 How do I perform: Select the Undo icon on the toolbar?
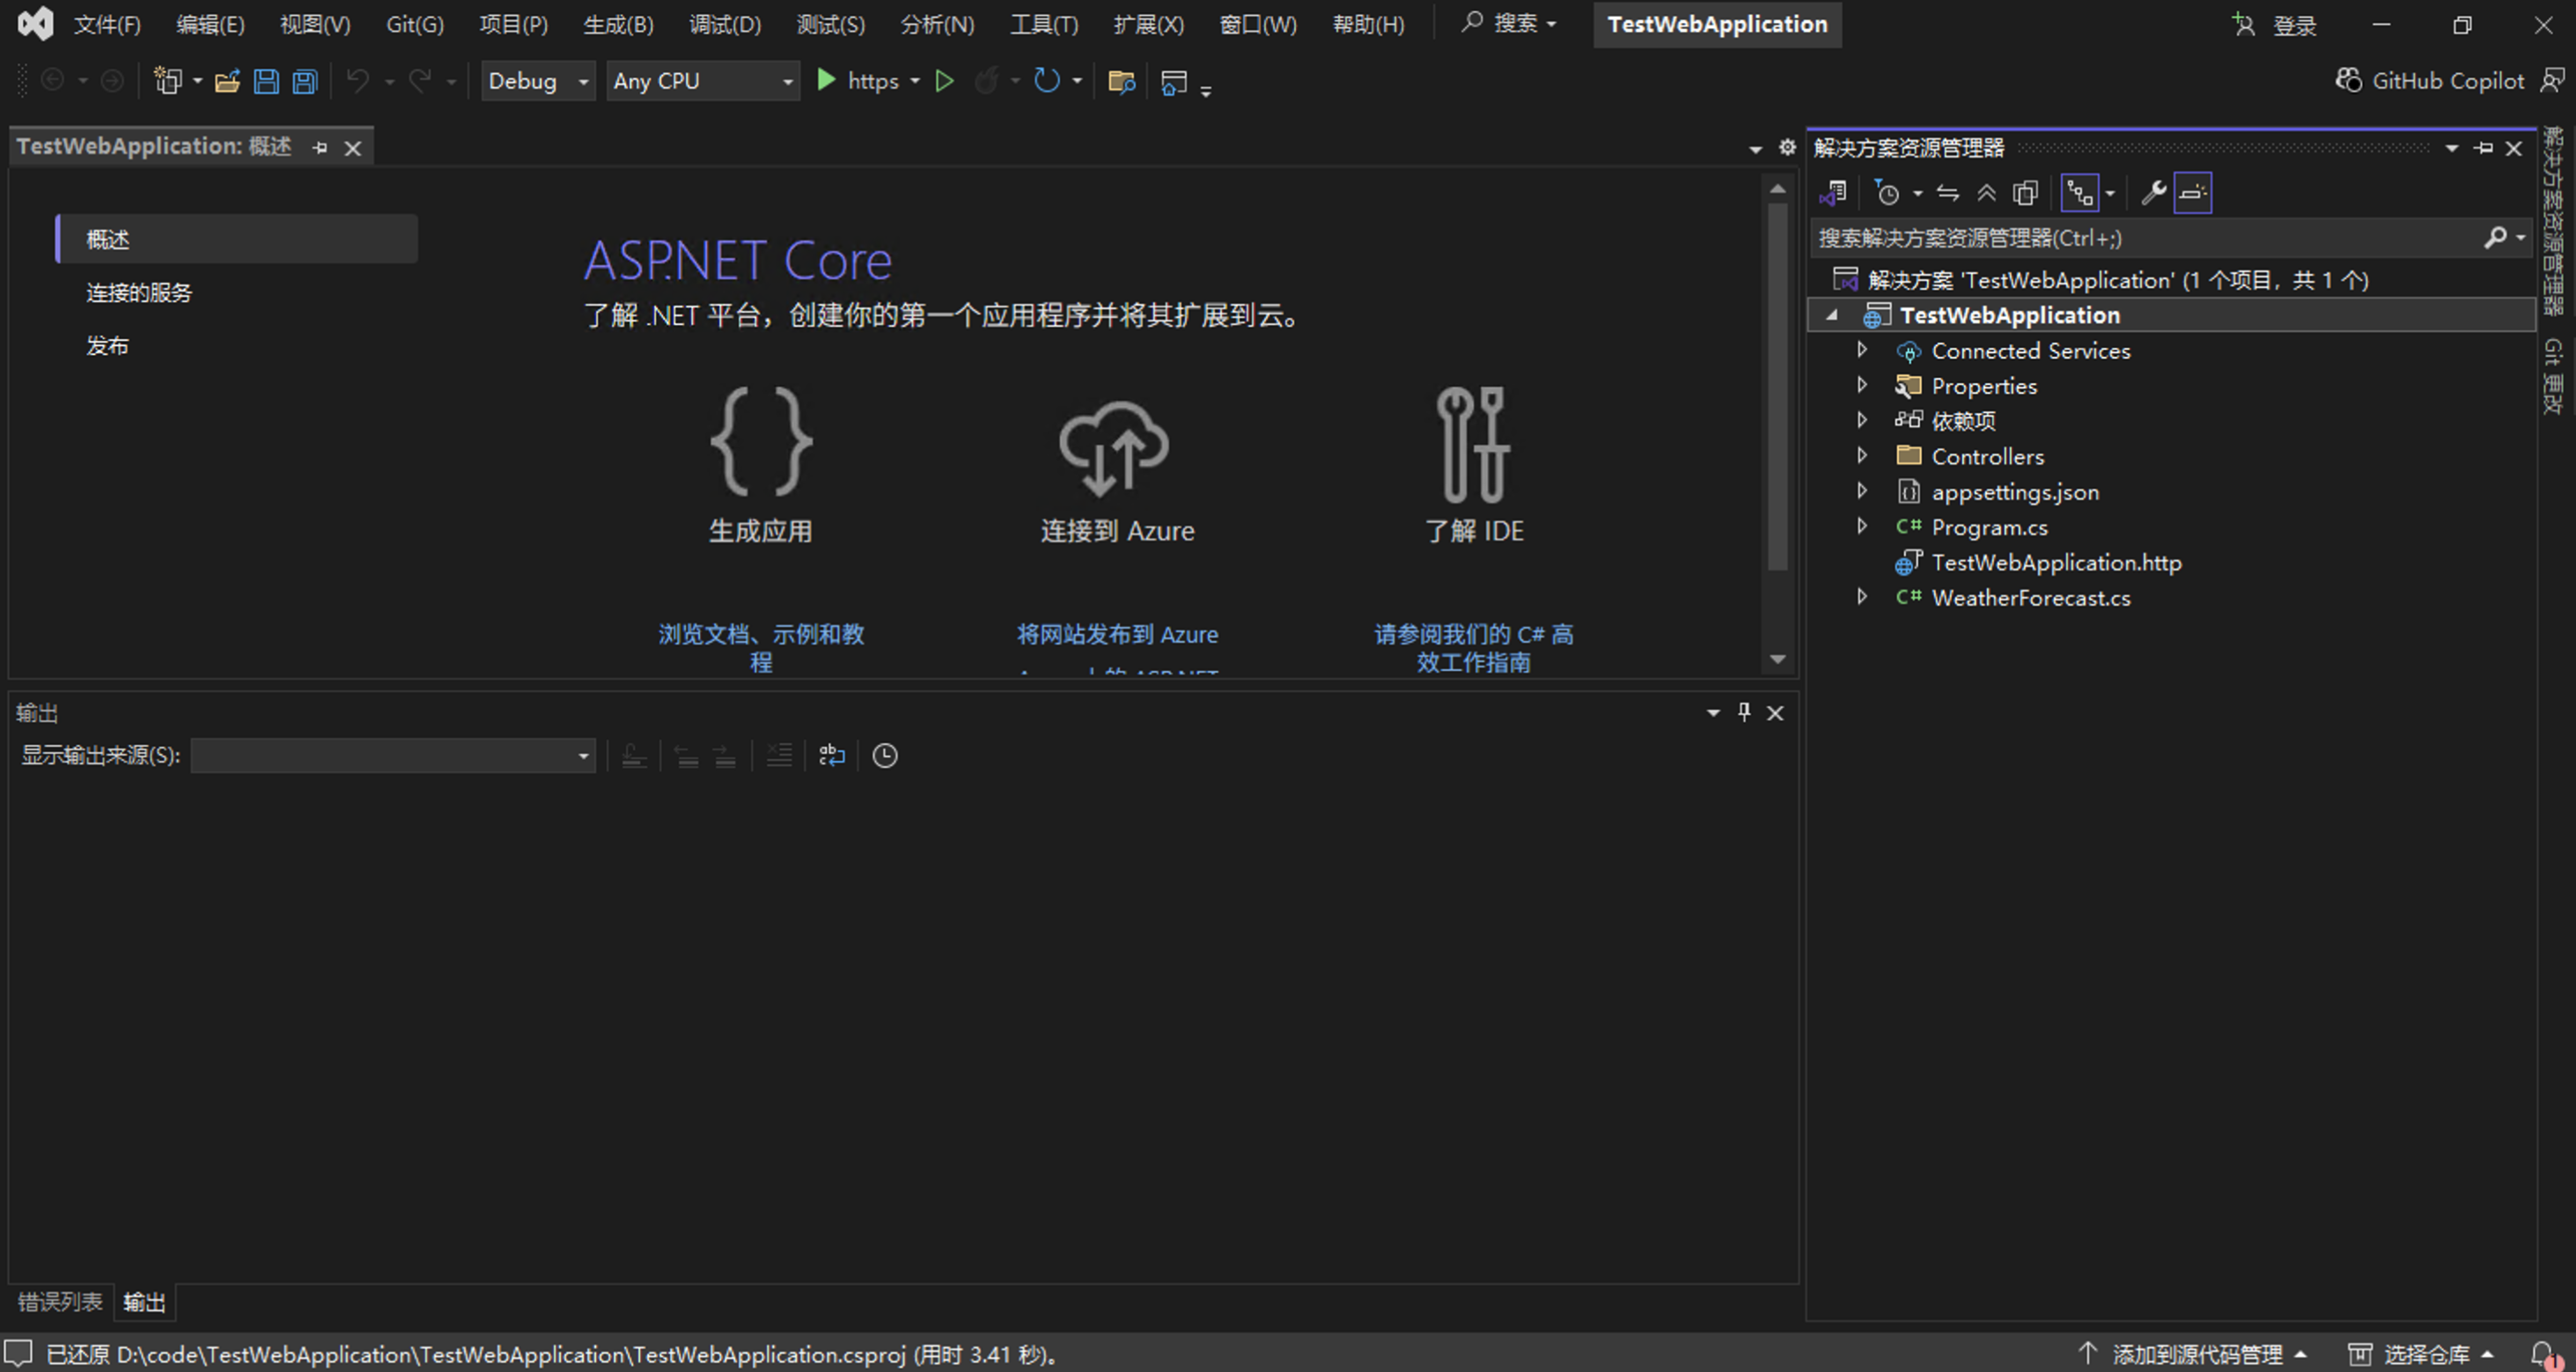click(x=357, y=81)
